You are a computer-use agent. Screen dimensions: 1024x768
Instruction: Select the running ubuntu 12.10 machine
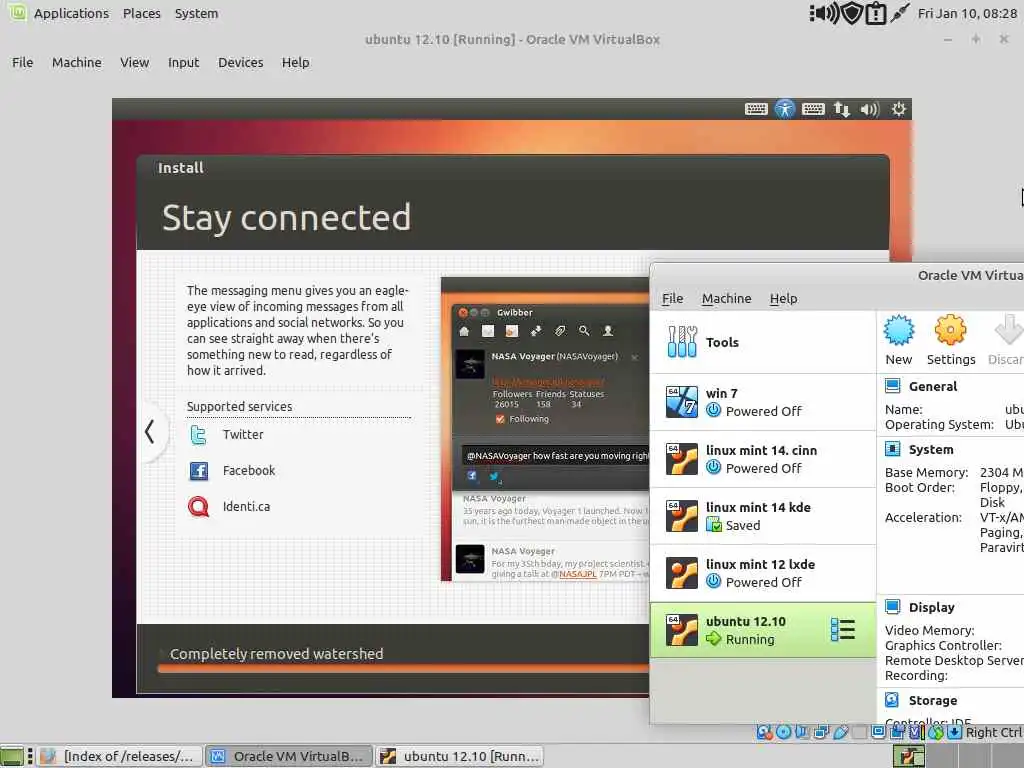click(x=763, y=630)
